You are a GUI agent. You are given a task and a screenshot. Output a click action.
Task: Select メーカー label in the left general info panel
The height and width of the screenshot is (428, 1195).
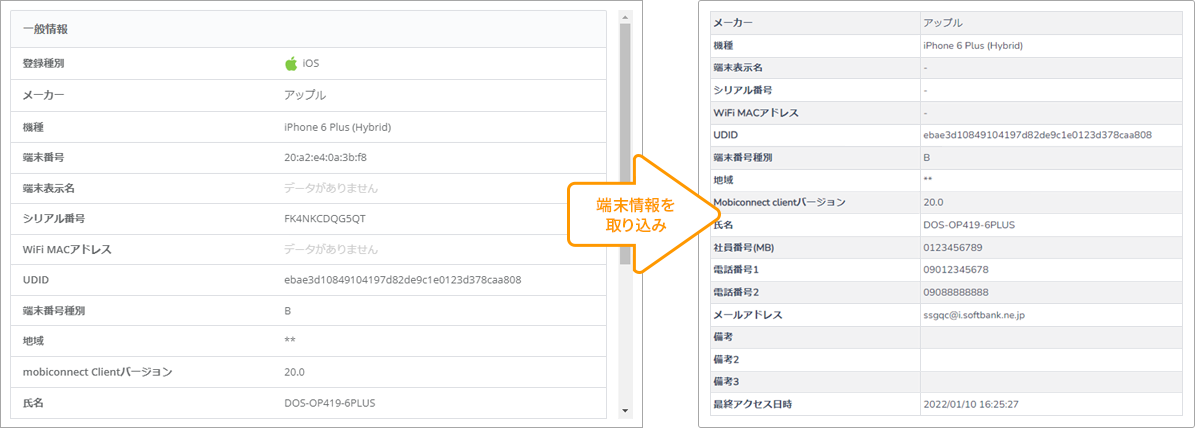pos(43,95)
